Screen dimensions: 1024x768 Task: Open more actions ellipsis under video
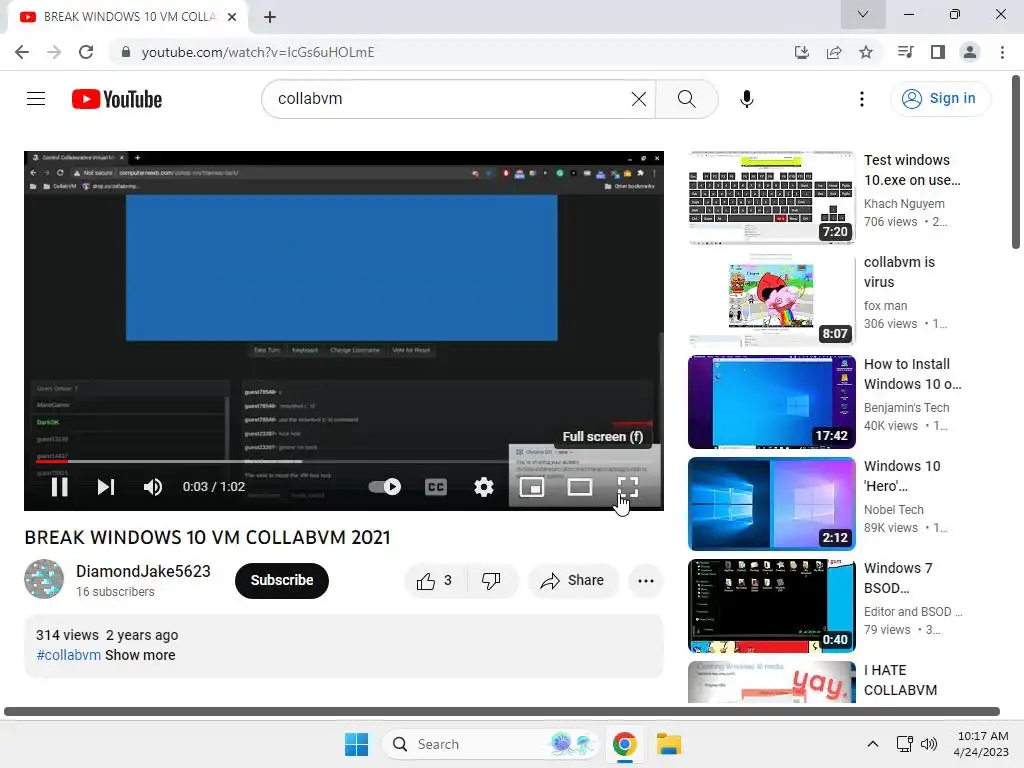(646, 581)
